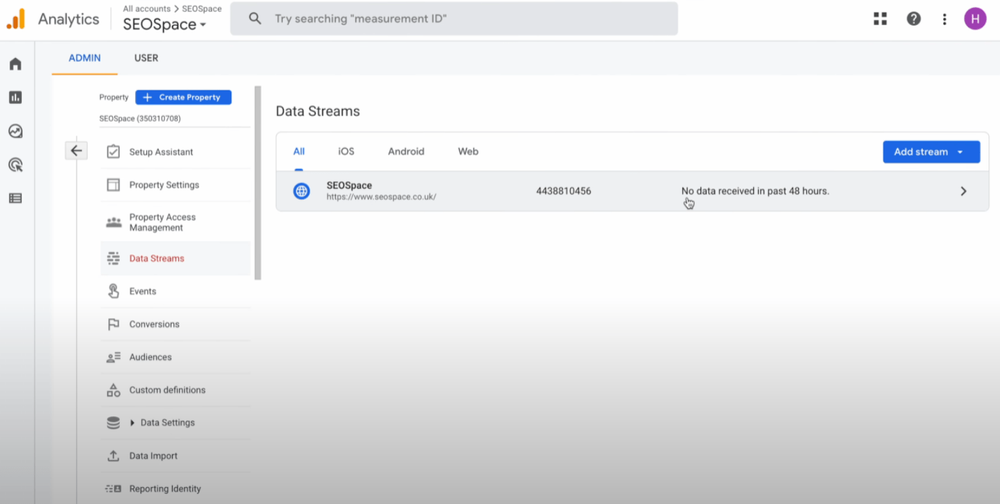Click the property column scrollbar
This screenshot has height=504, width=1000.
[x=258, y=182]
